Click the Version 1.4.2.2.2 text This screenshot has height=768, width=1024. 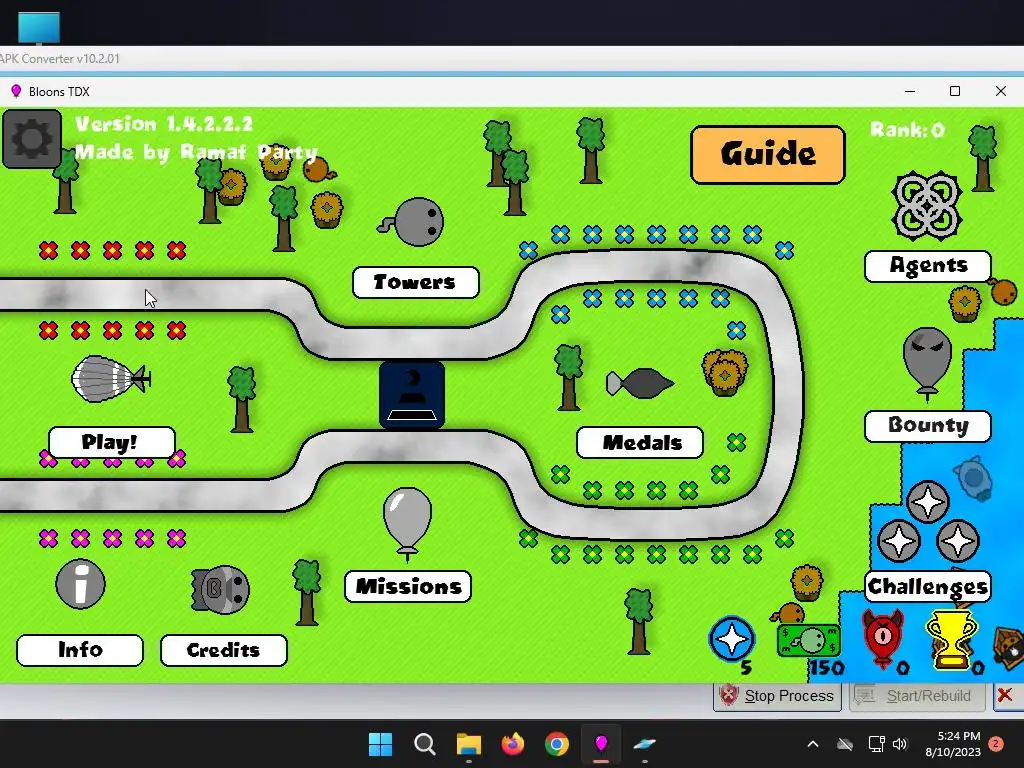point(164,124)
